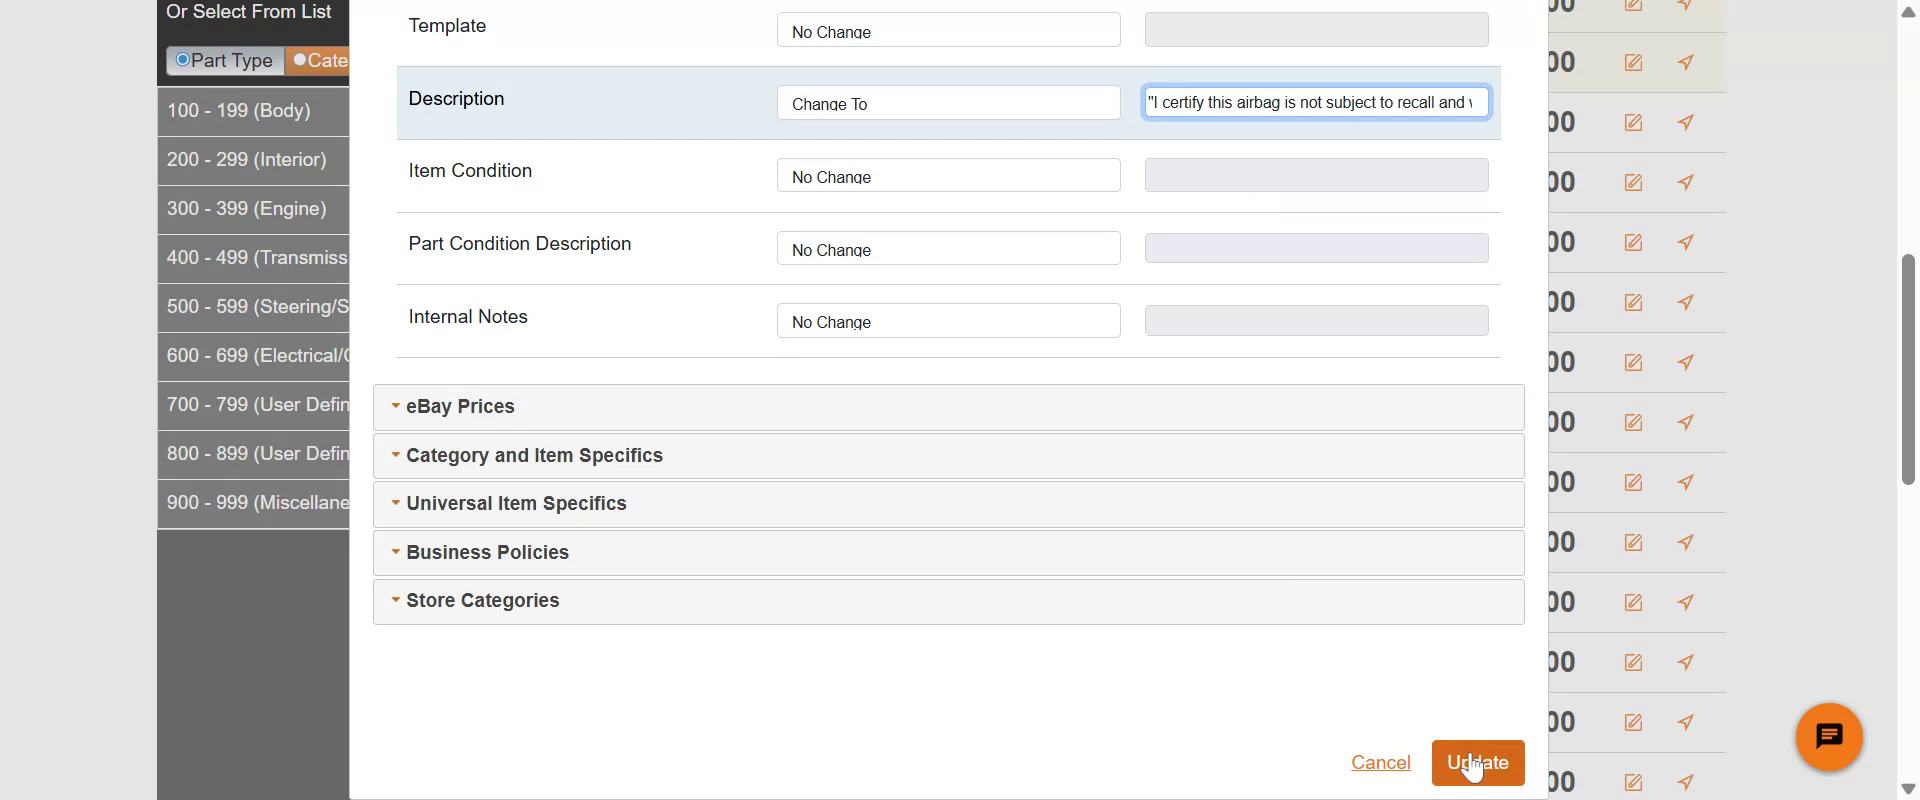1920x800 pixels.
Task: Click edit pencil icon level with Part Condition Description
Action: pos(1633,243)
